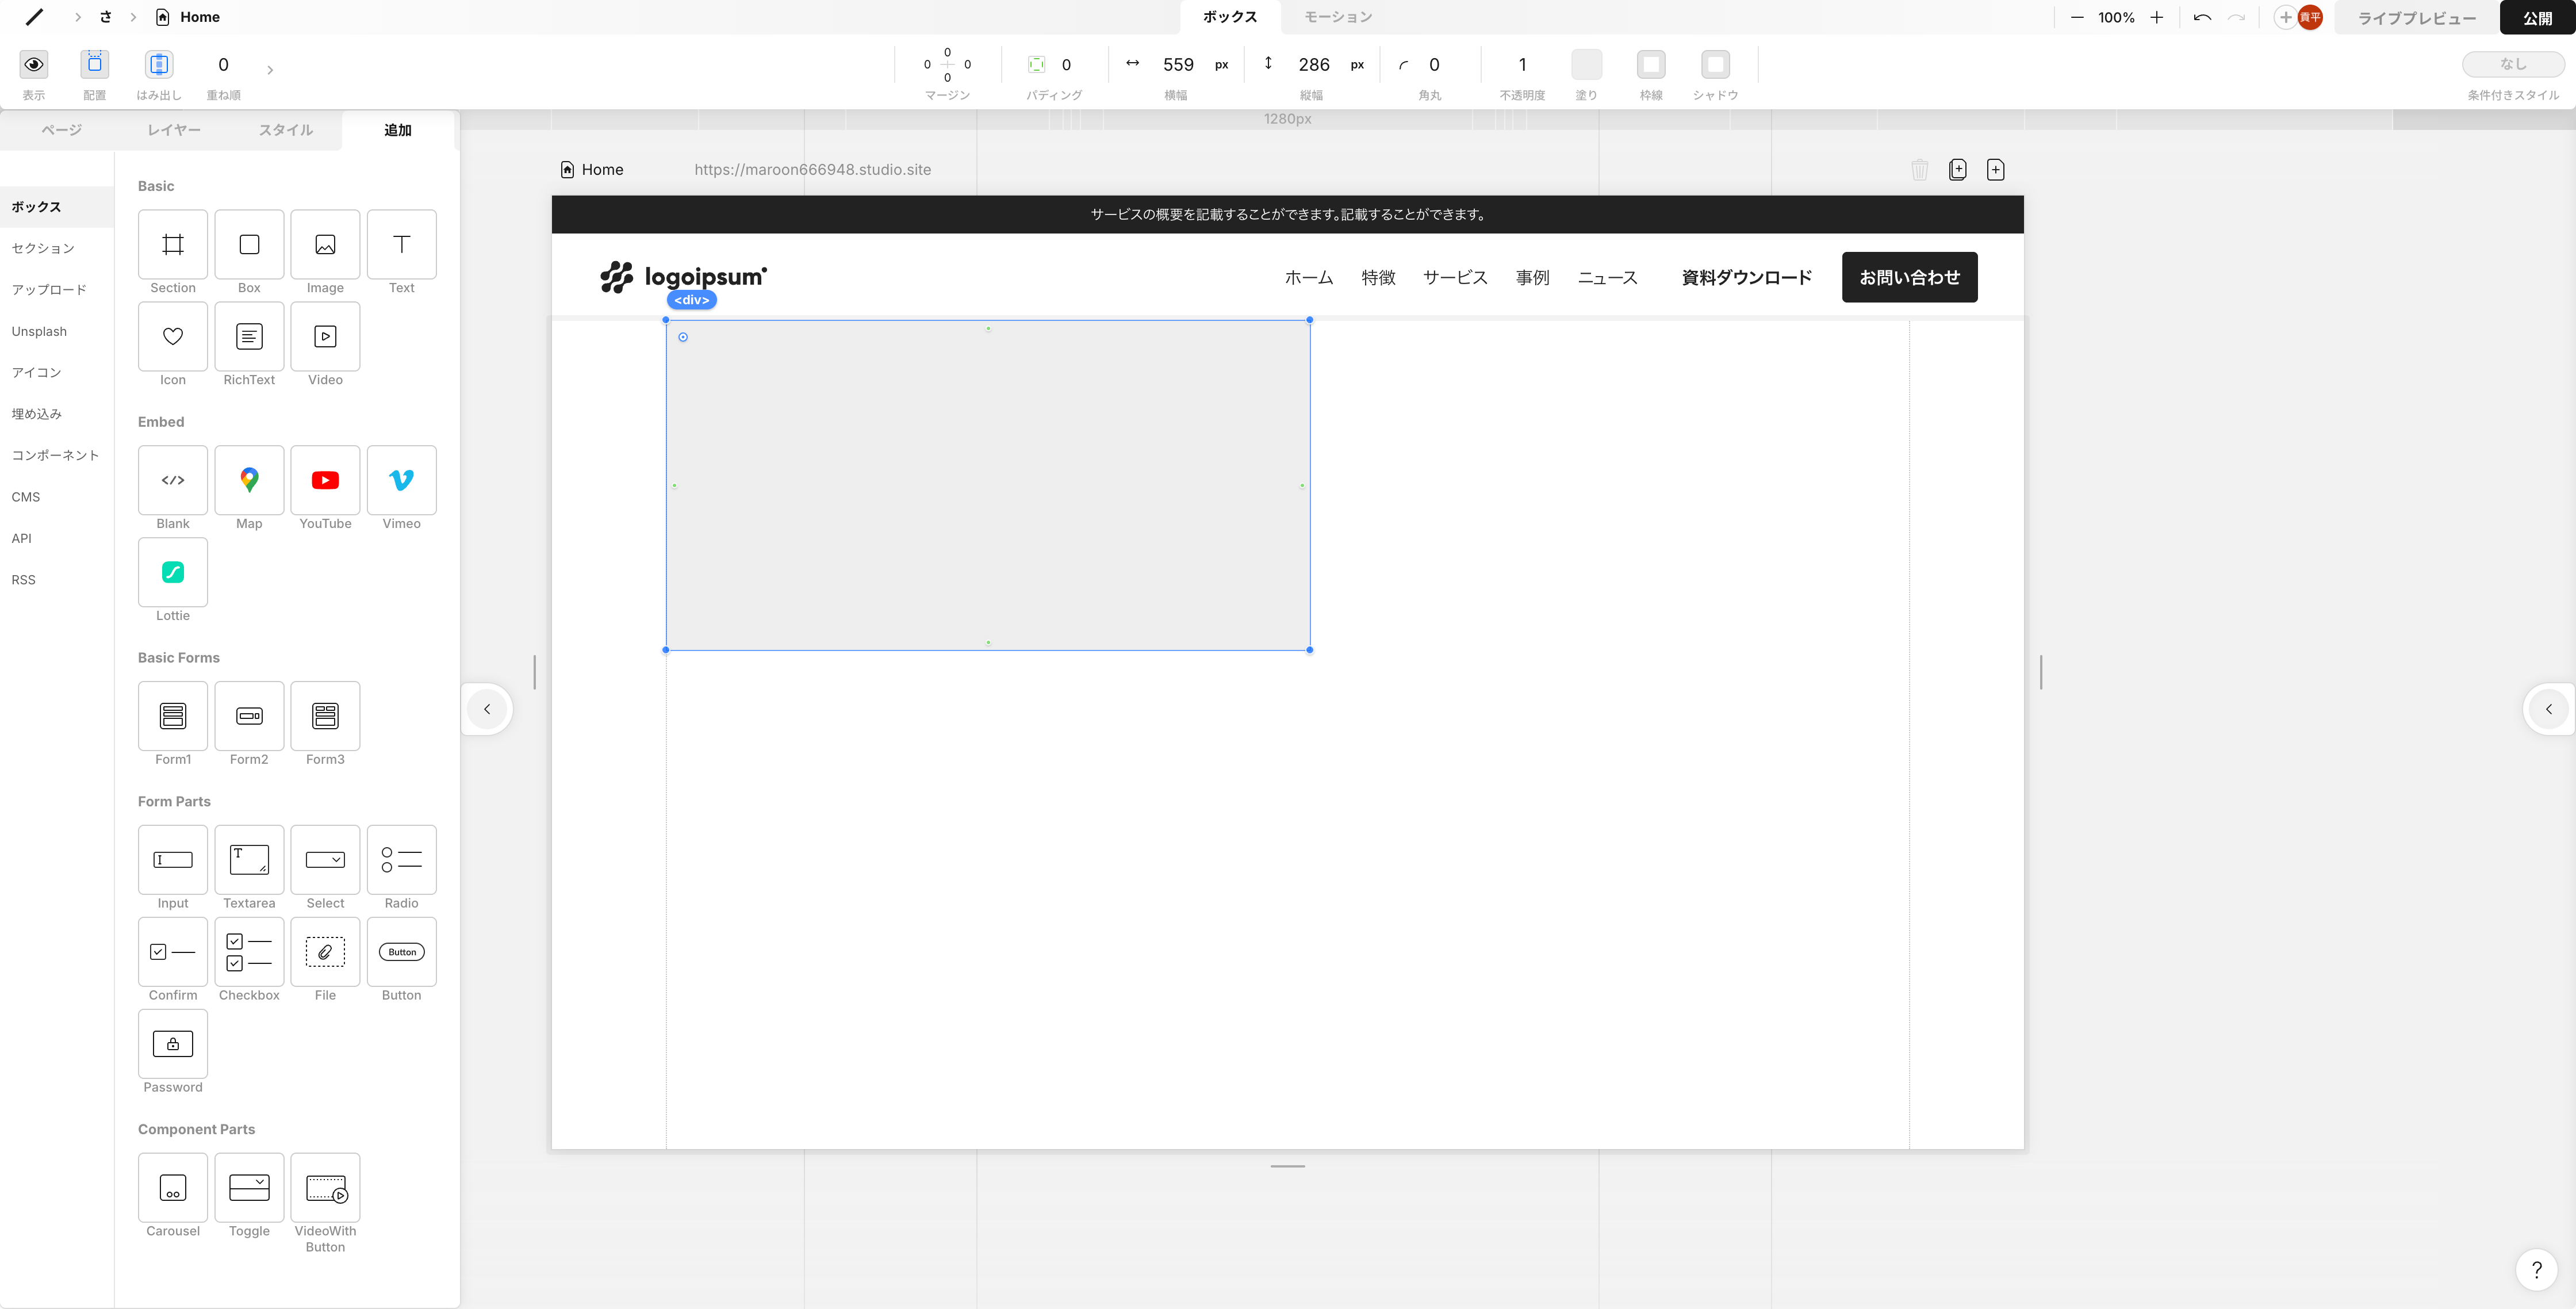
Task: Add a Radio form part
Action: [x=401, y=860]
